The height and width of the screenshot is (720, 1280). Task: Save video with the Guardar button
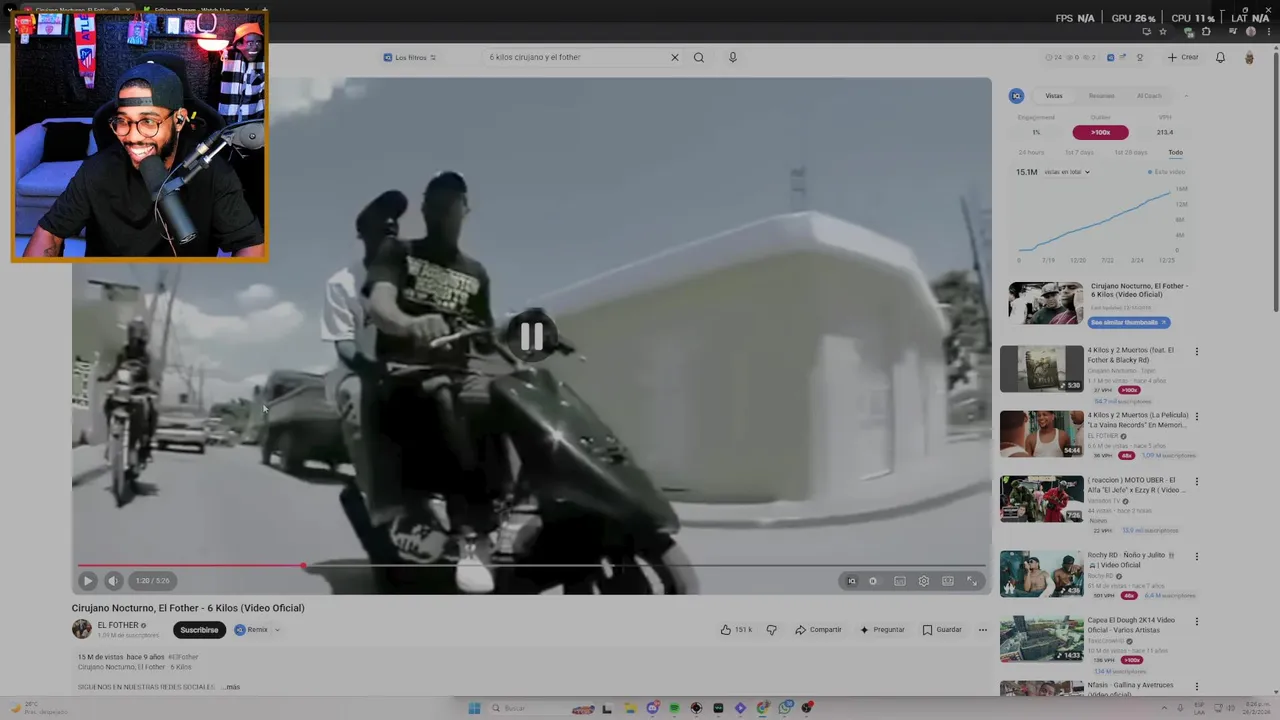pos(942,630)
